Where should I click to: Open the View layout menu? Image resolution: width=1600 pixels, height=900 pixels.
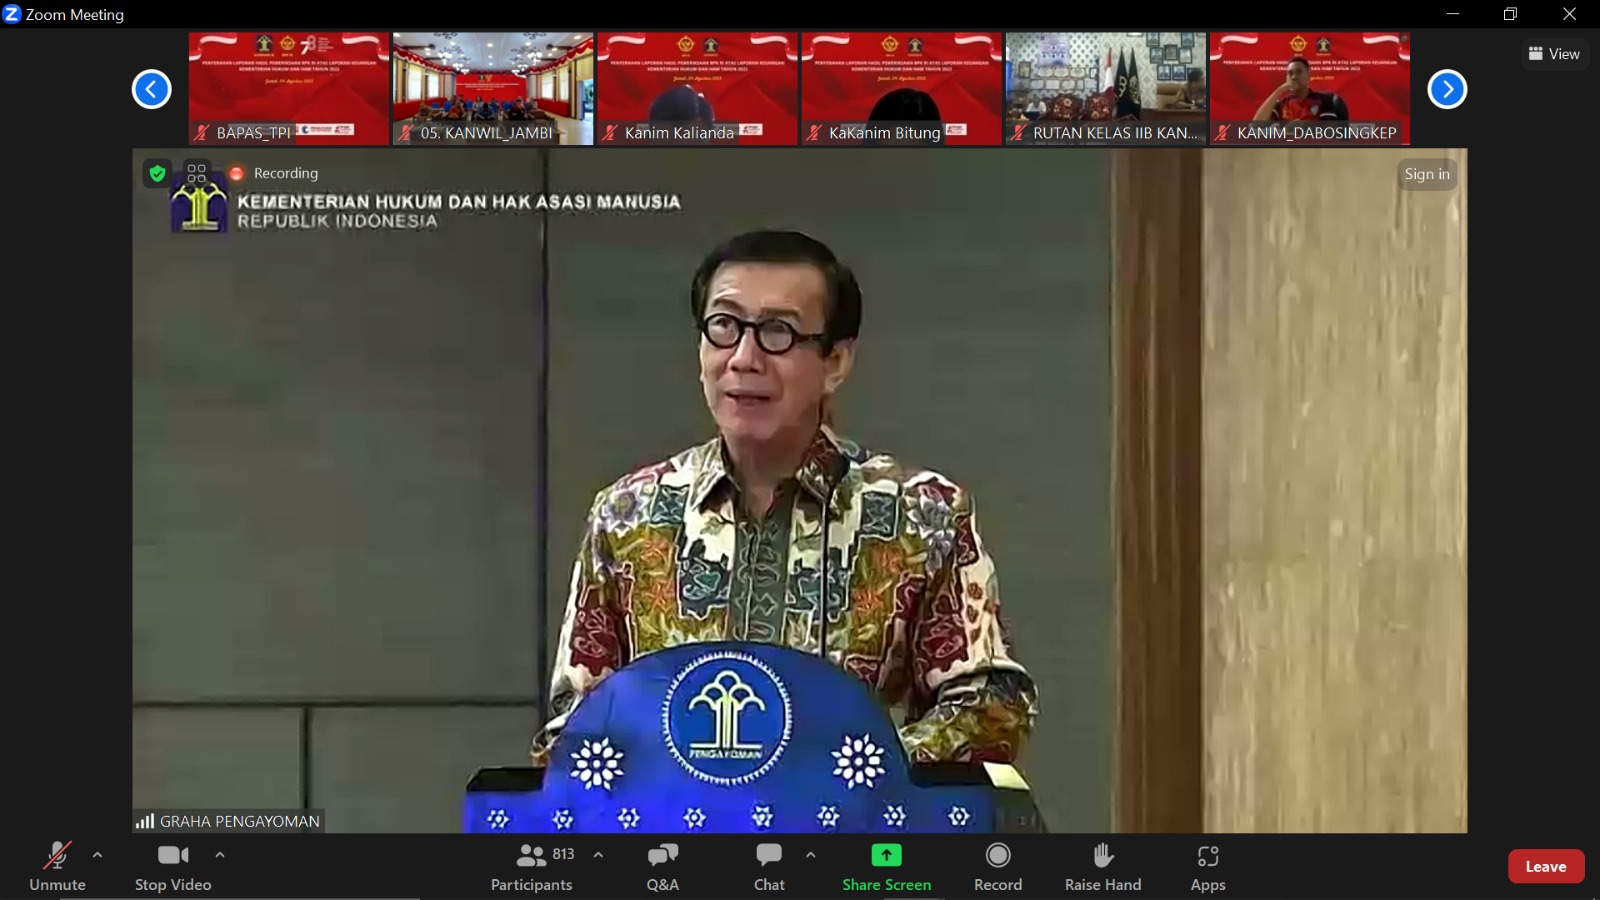click(1554, 54)
